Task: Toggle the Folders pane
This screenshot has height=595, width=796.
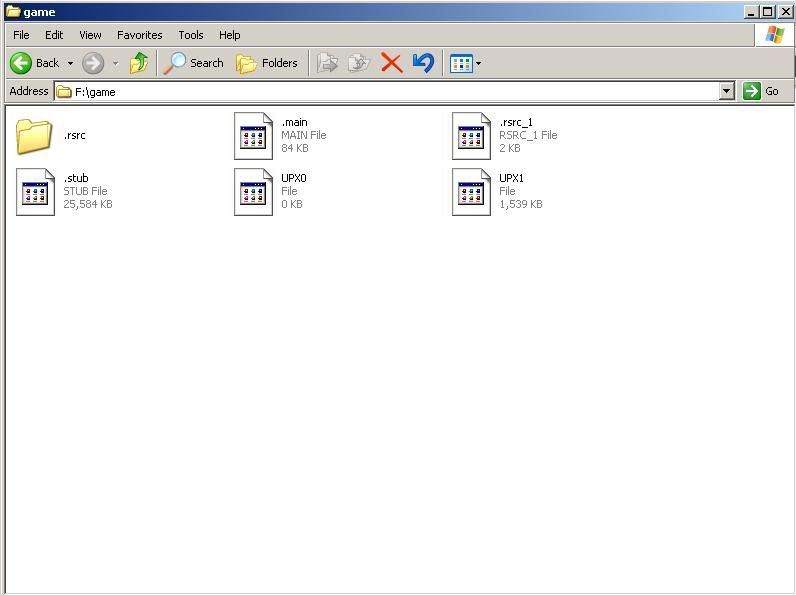Action: pyautogui.click(x=267, y=63)
